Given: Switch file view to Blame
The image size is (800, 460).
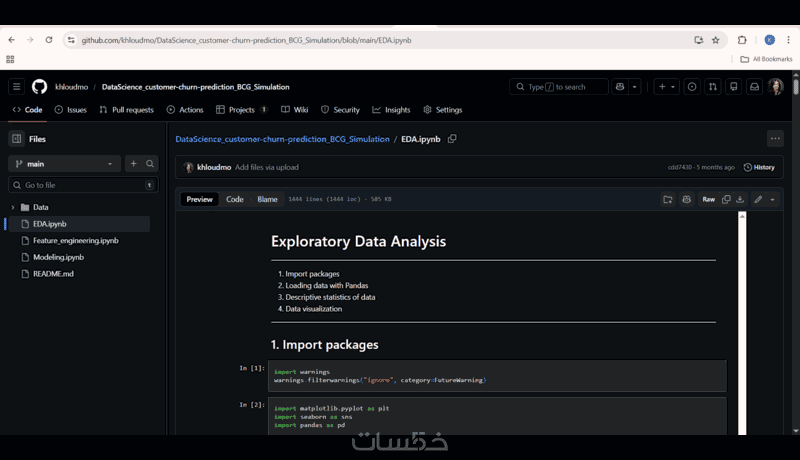Looking at the screenshot, I should tap(267, 199).
